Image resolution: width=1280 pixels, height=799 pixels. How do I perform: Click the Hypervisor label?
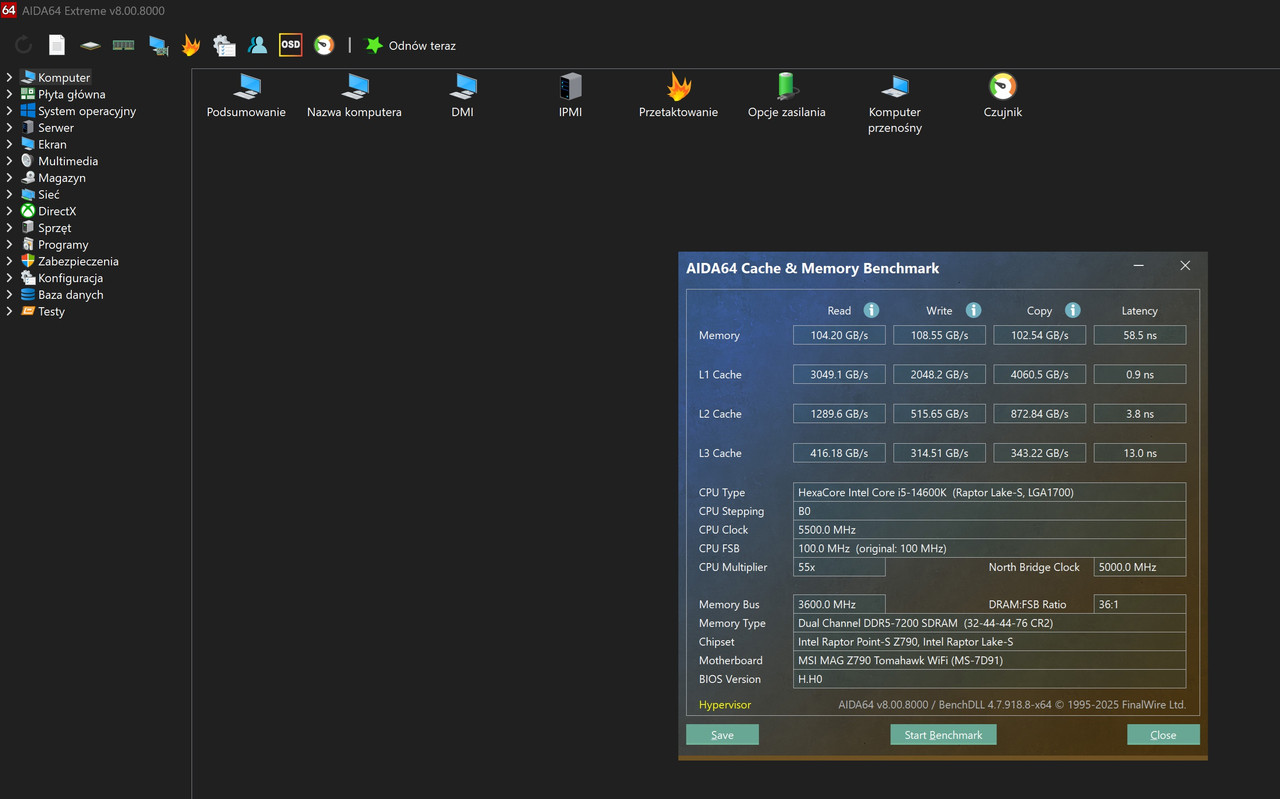(x=725, y=705)
